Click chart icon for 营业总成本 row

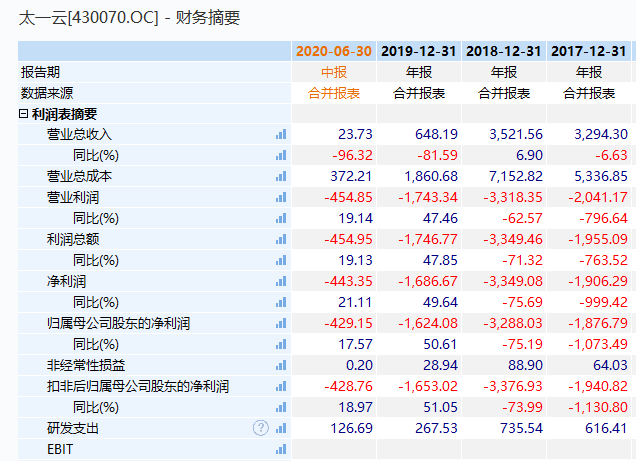[281, 177]
